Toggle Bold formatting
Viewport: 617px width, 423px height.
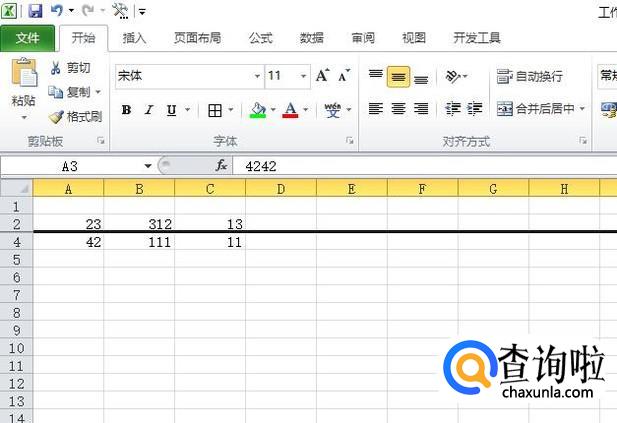click(x=126, y=110)
